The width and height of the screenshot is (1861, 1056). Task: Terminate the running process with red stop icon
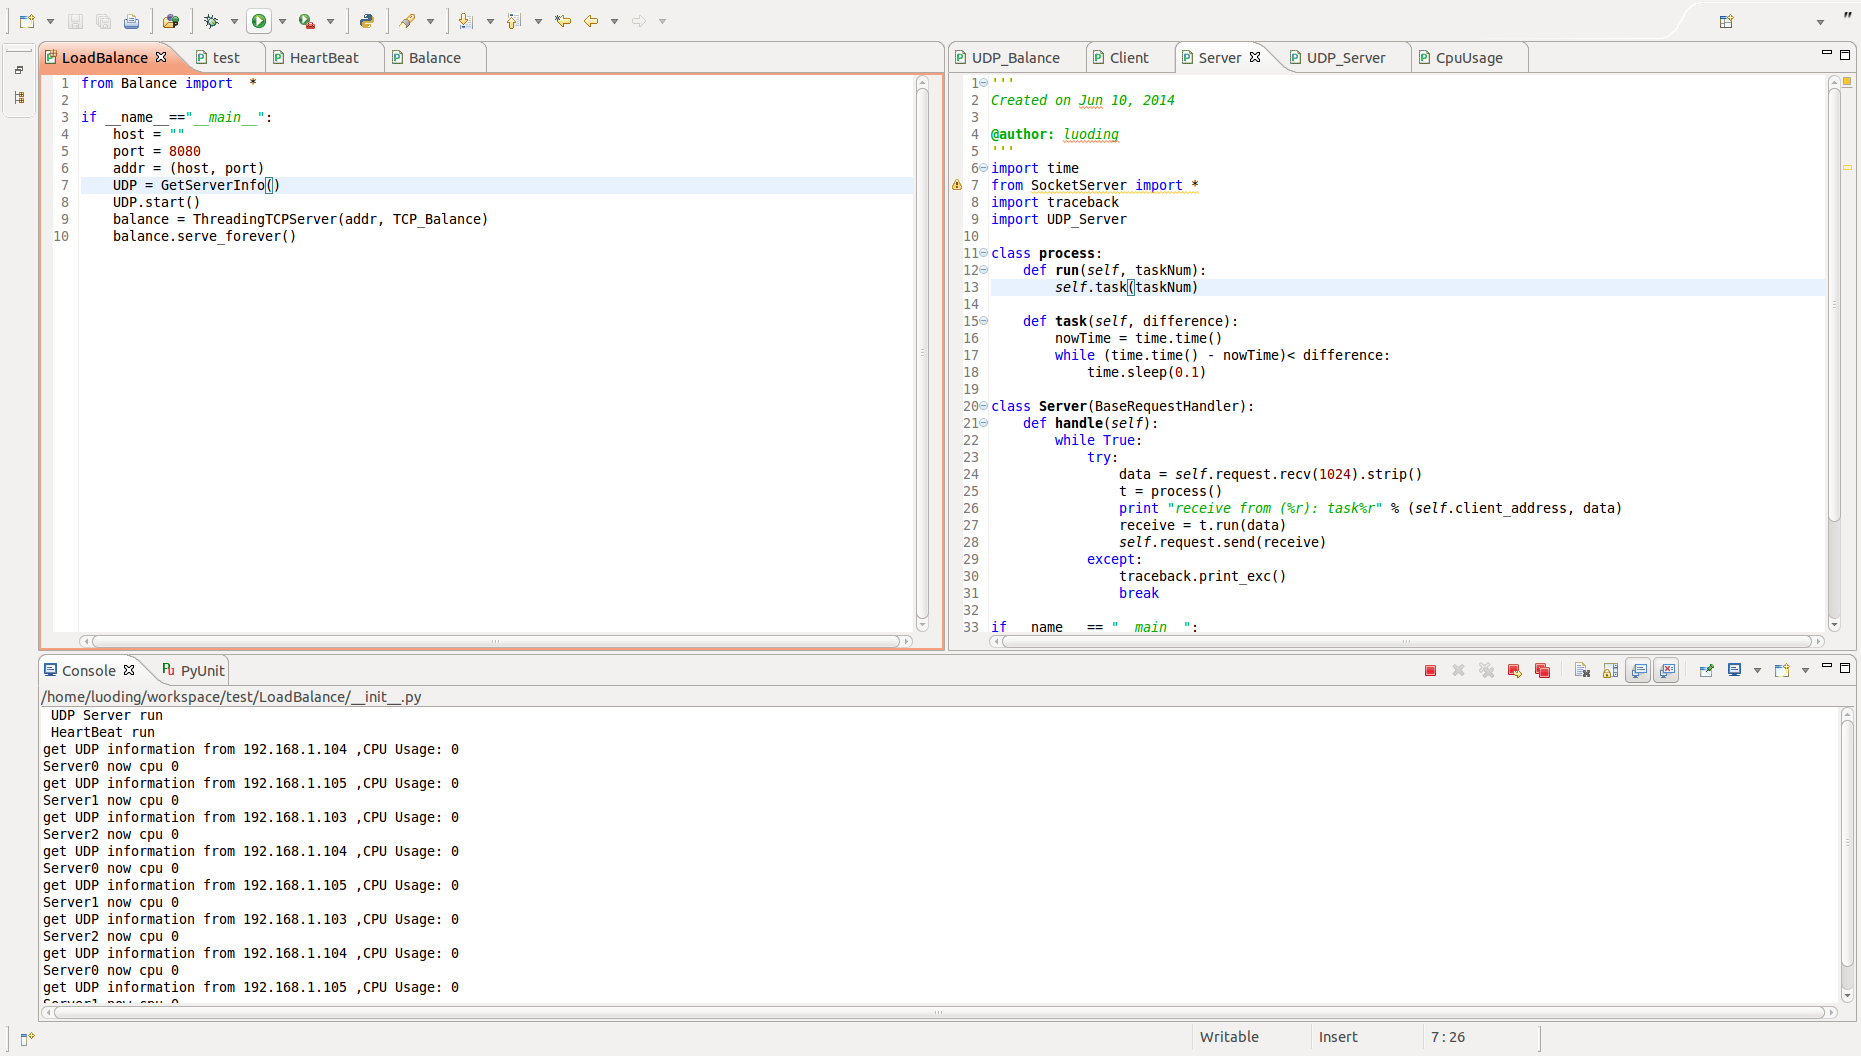coord(1430,671)
